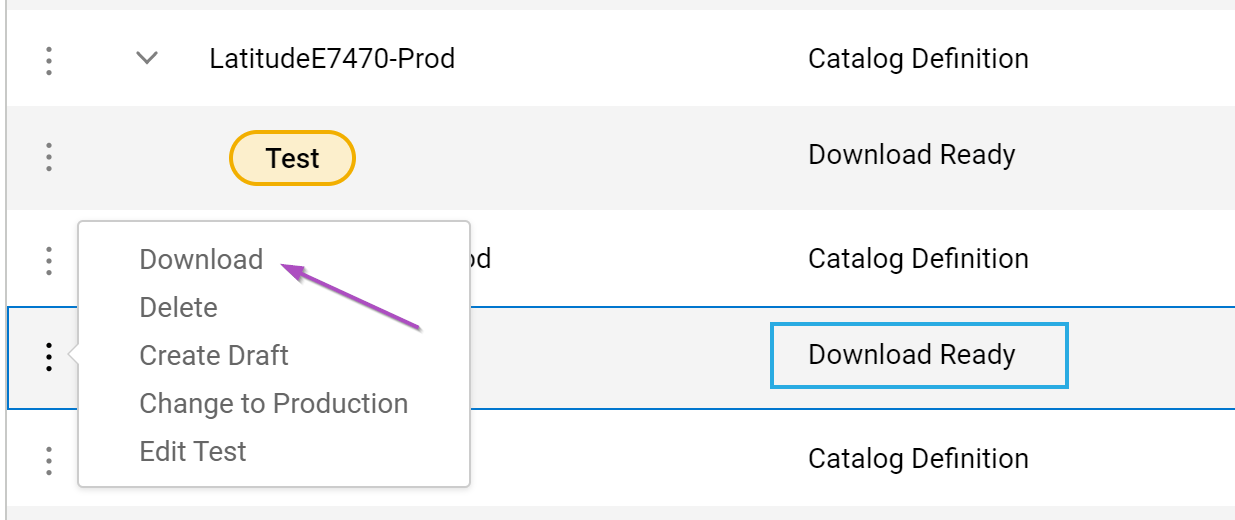1235x520 pixels.
Task: Click Catalog Definition in the bottom row
Action: [917, 459]
